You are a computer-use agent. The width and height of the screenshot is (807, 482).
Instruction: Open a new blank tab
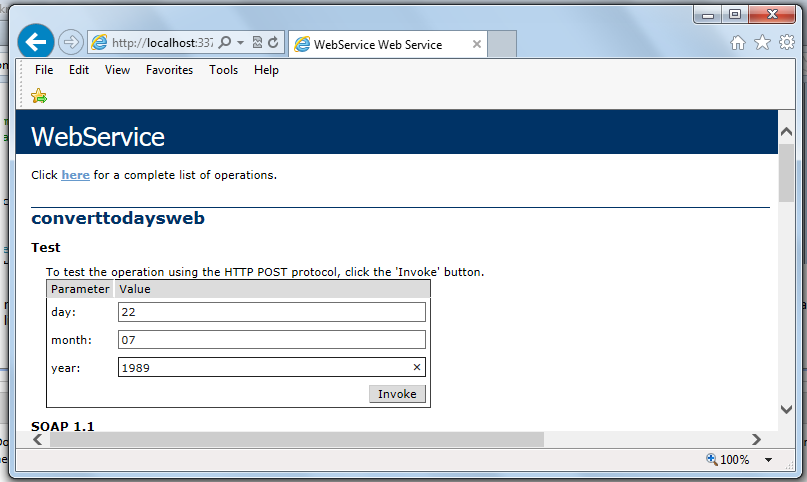[502, 44]
